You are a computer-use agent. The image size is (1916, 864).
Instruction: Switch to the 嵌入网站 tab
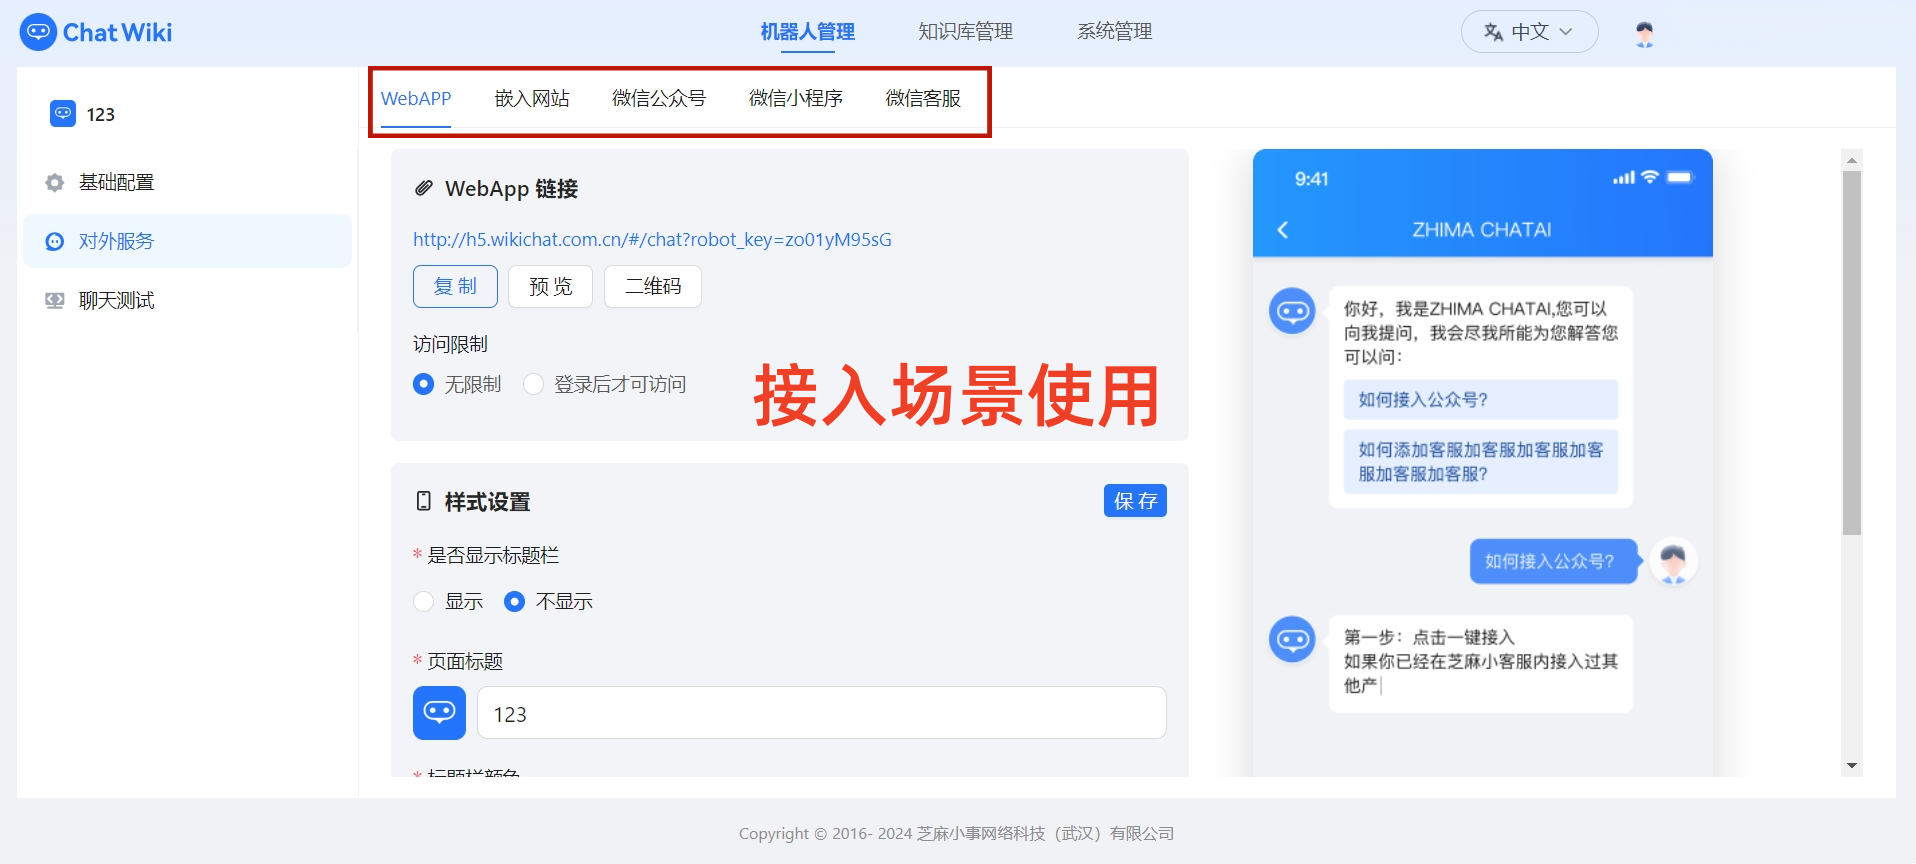click(x=532, y=98)
